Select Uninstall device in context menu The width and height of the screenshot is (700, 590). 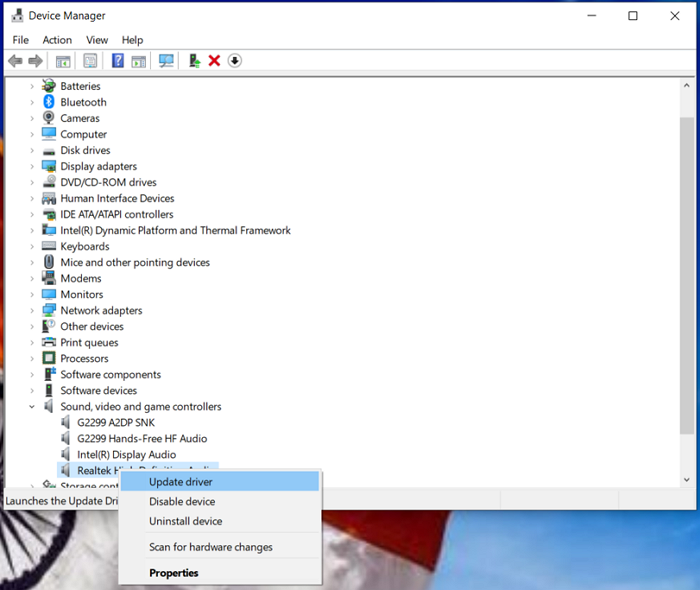(186, 521)
